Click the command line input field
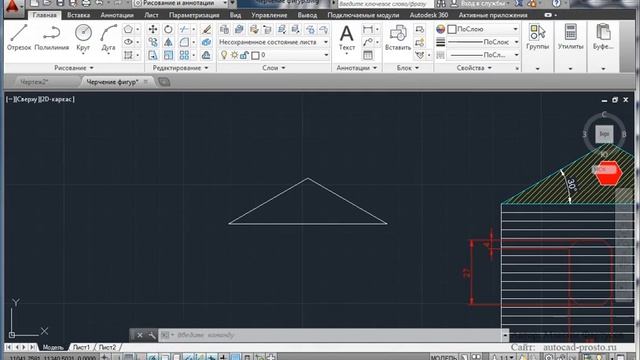 331,335
